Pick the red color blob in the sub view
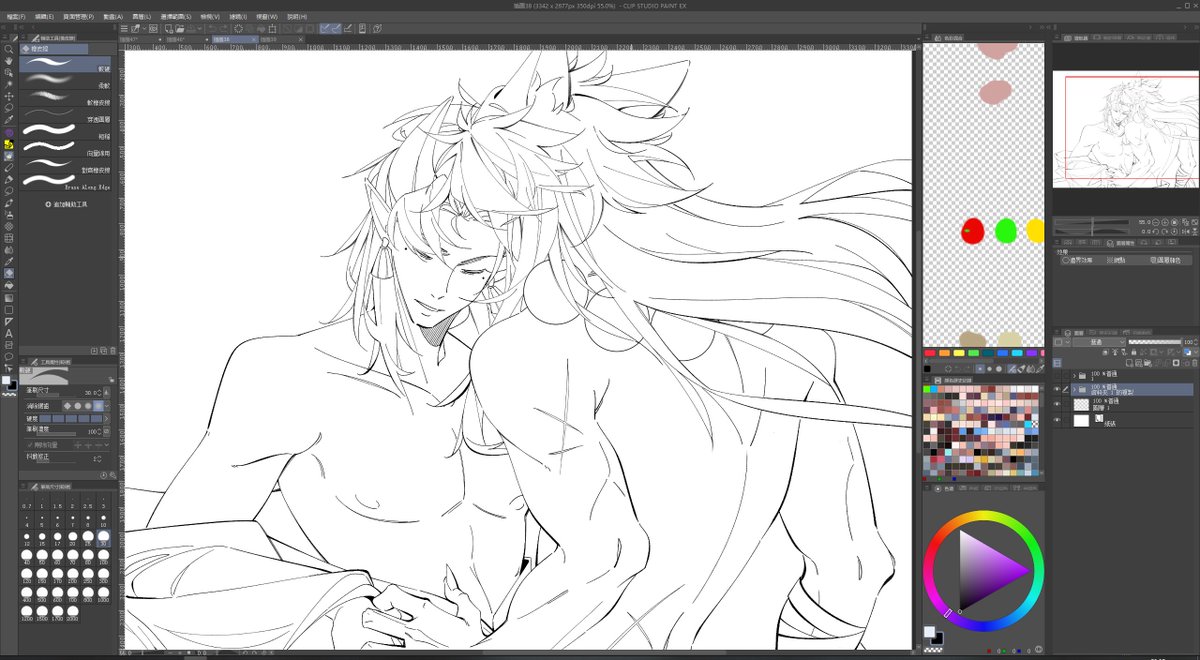The image size is (1200, 660). point(973,232)
